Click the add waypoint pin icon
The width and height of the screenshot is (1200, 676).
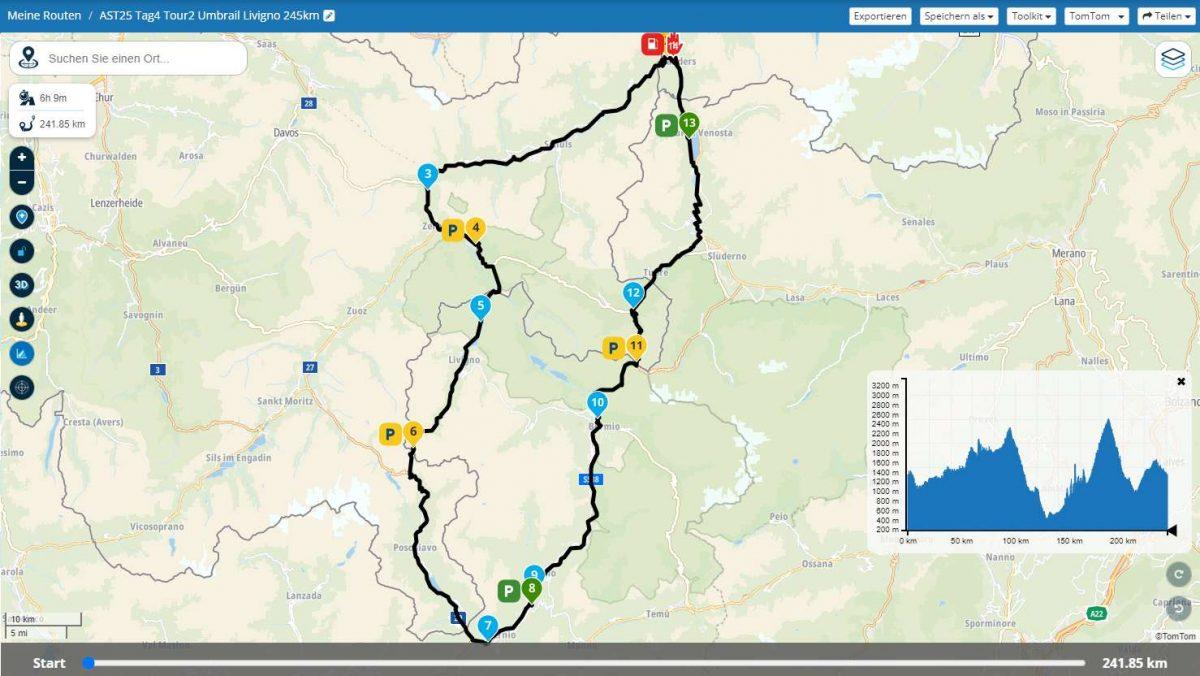tap(22, 217)
